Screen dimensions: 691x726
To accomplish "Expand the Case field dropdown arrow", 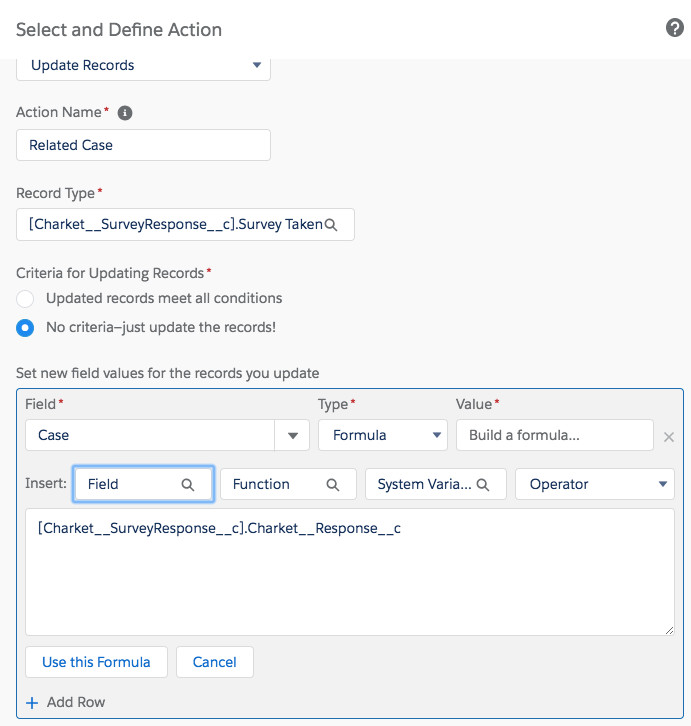I will pos(292,436).
